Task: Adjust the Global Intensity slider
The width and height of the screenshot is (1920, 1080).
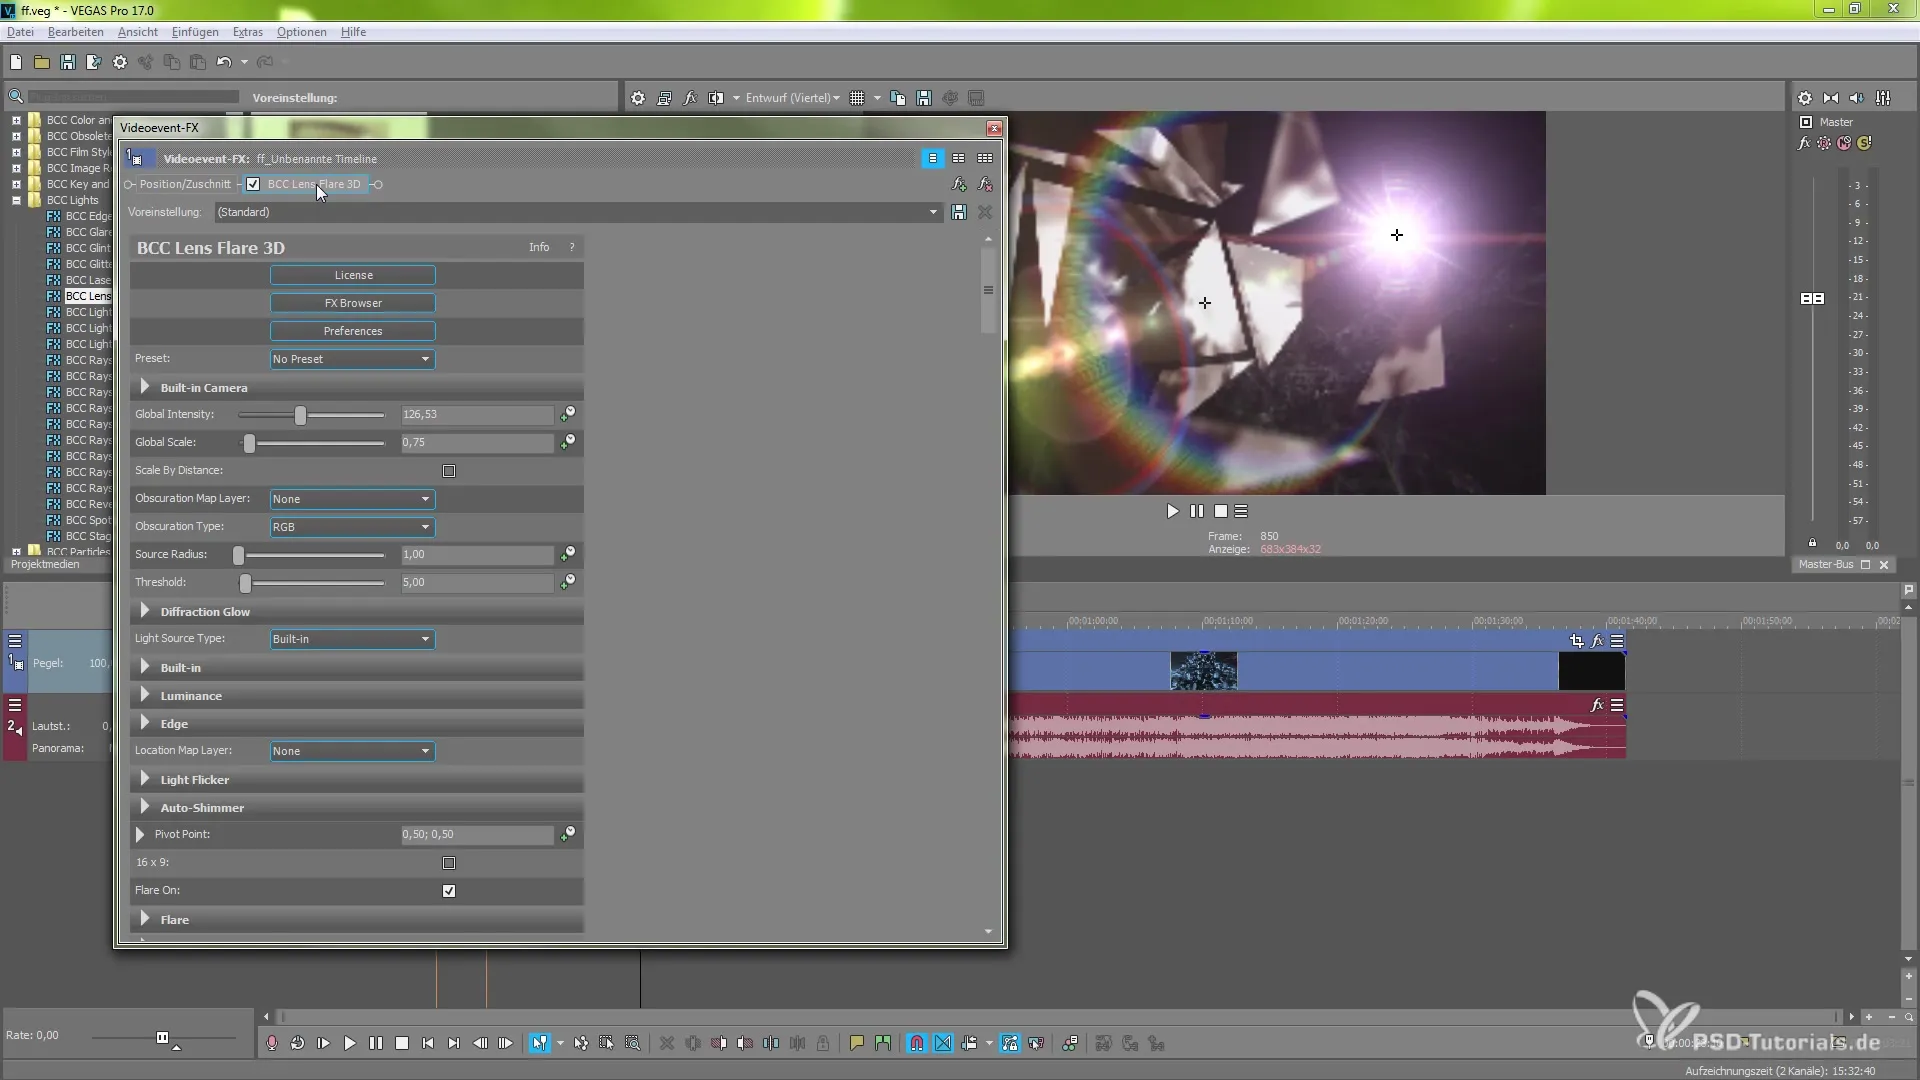Action: click(300, 415)
